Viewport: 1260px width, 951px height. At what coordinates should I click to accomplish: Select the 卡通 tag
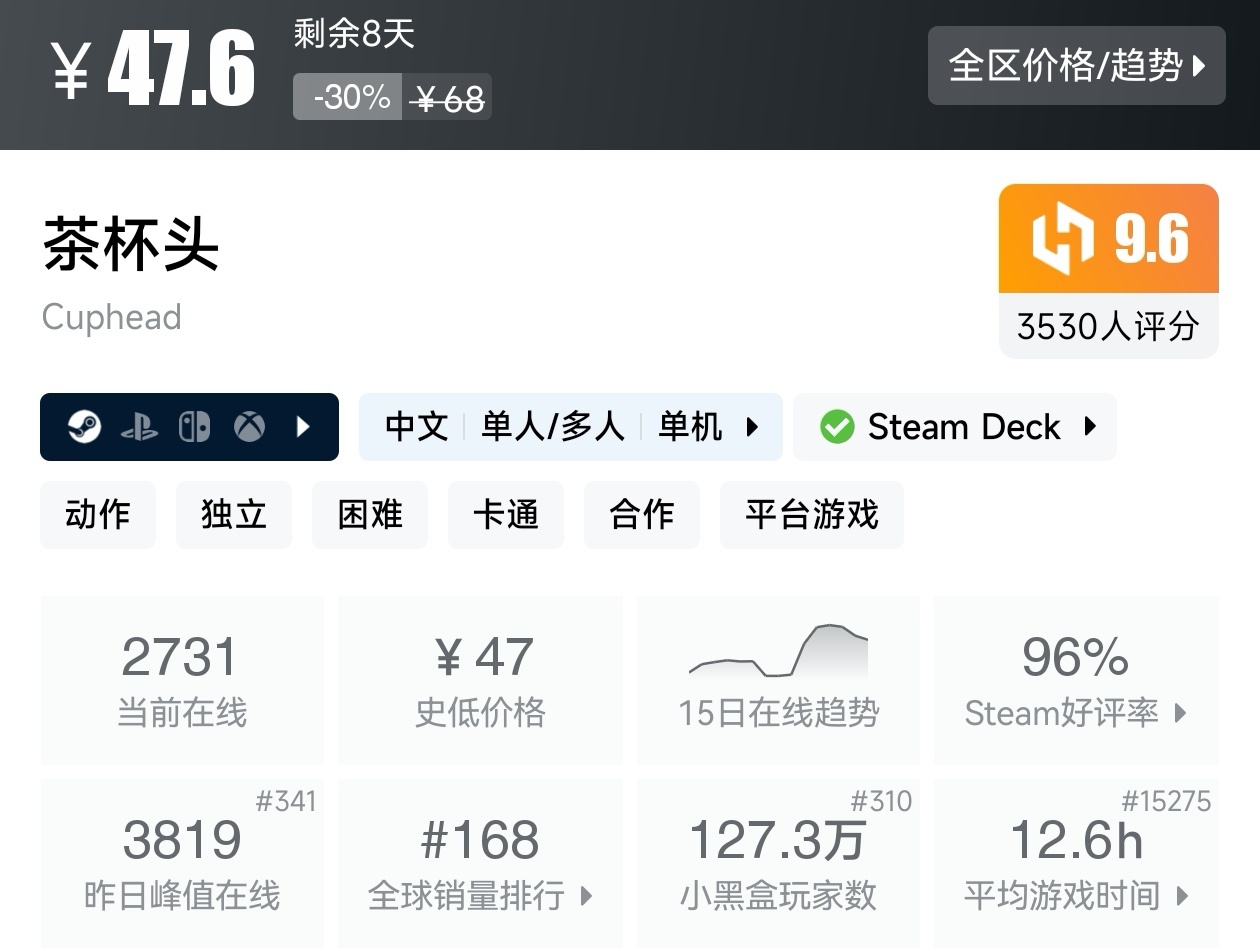[x=506, y=514]
